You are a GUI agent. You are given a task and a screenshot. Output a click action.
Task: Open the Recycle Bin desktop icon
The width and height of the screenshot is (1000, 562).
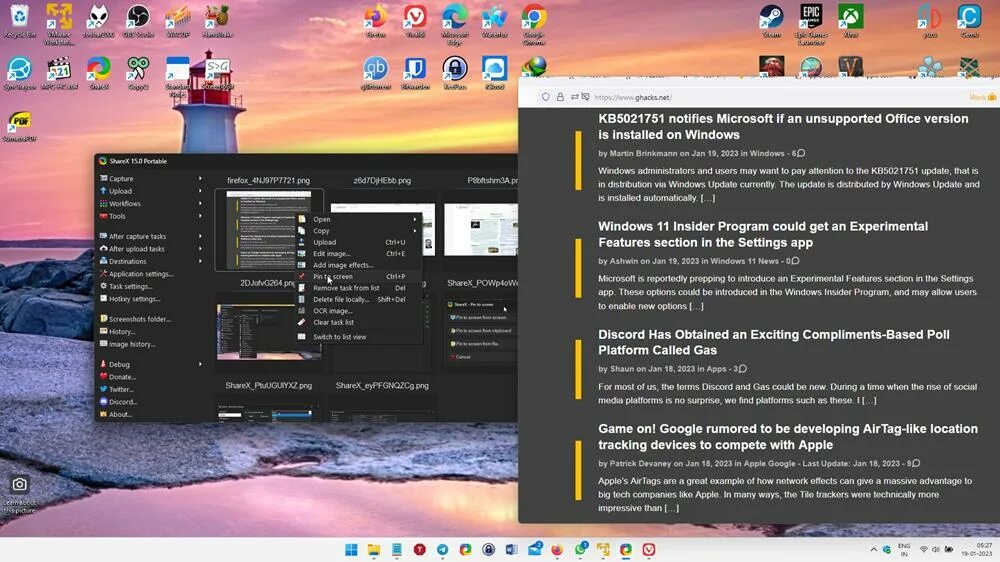coord(19,21)
